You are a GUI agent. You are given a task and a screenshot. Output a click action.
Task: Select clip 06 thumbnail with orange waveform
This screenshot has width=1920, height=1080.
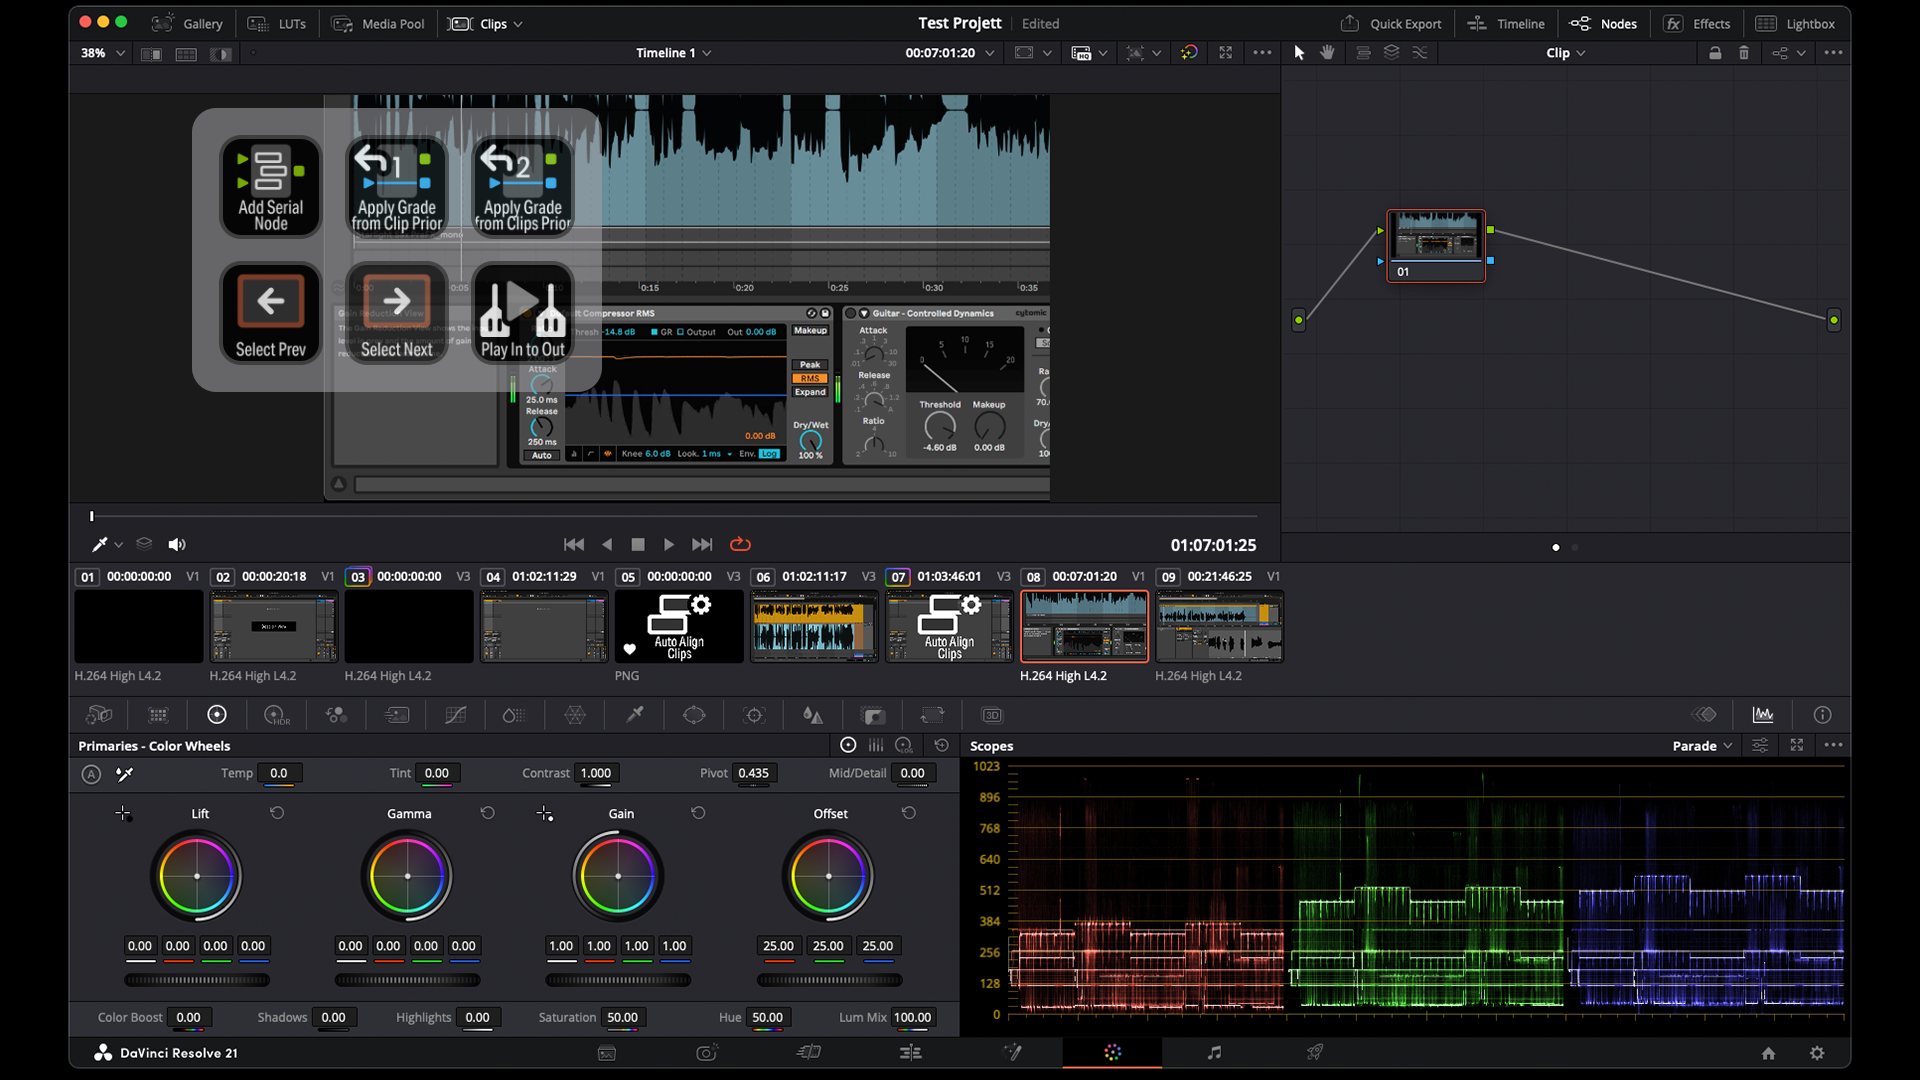coord(814,627)
